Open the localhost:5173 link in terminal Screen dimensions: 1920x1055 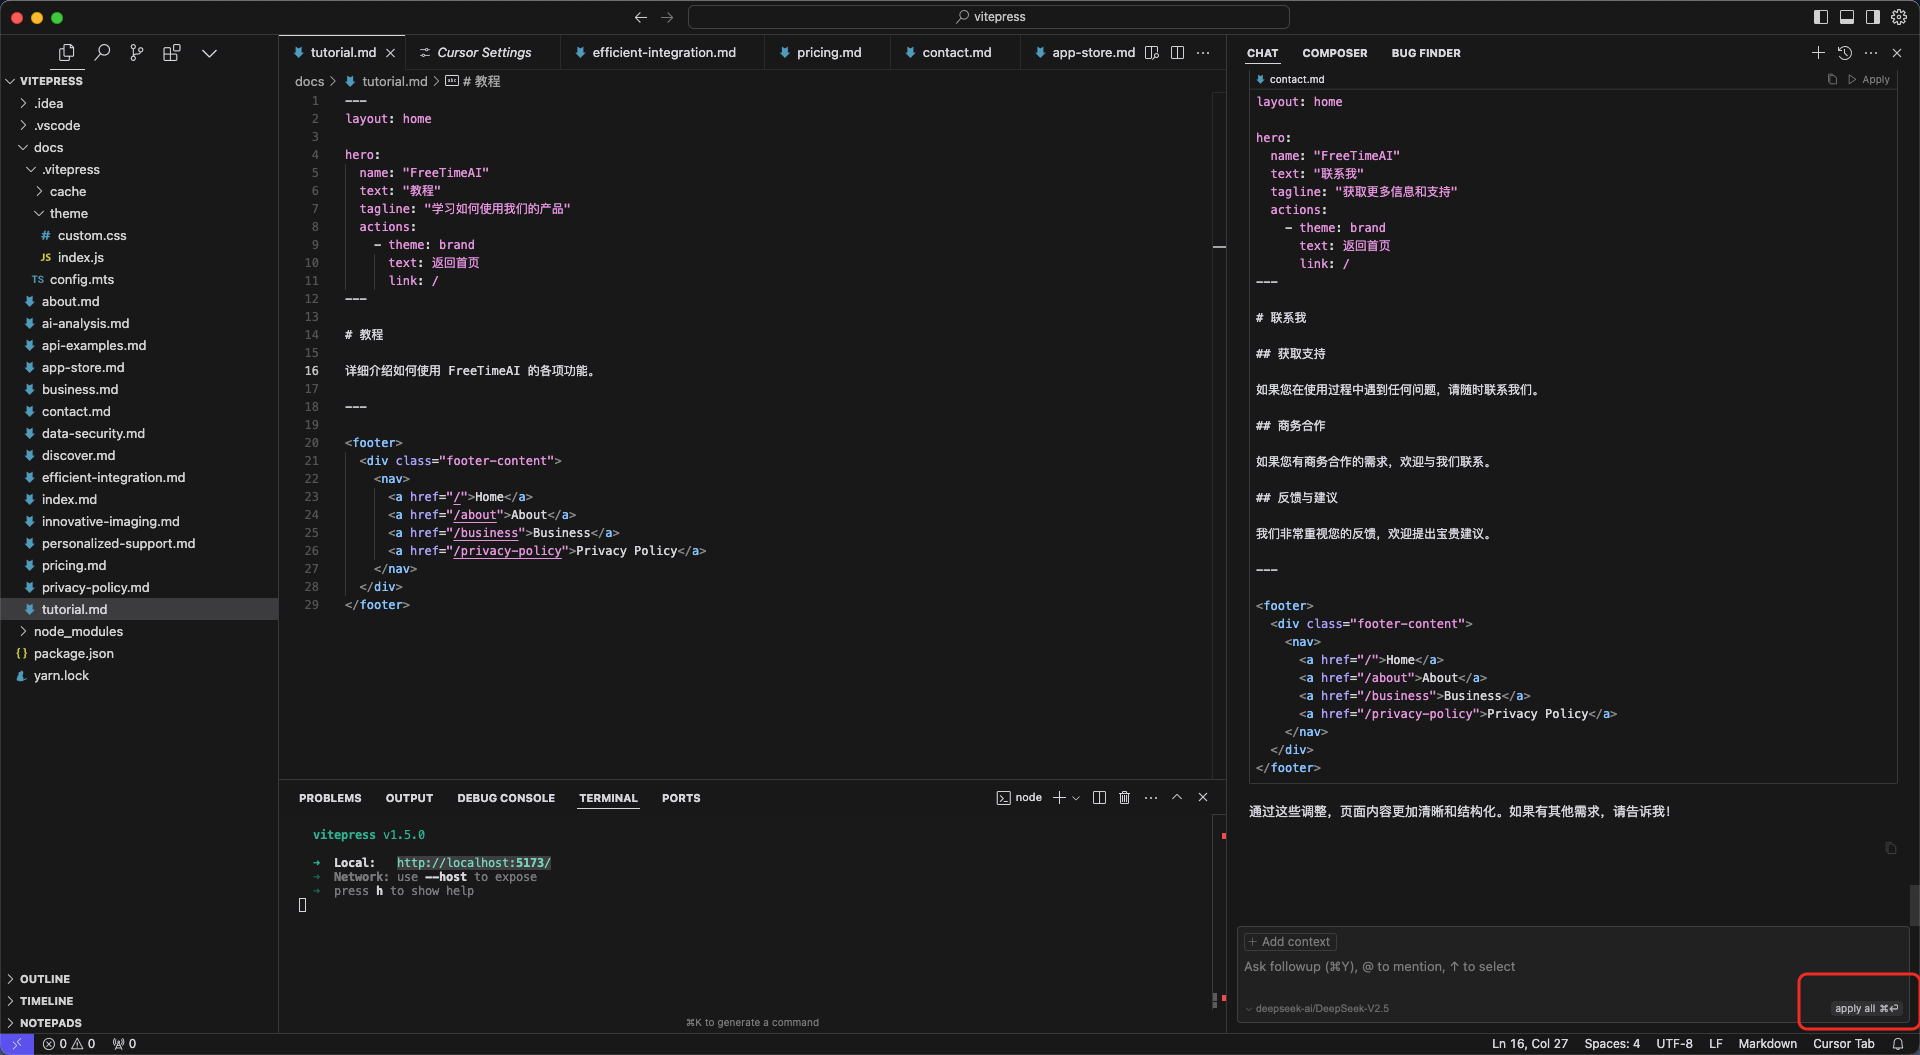coord(473,863)
